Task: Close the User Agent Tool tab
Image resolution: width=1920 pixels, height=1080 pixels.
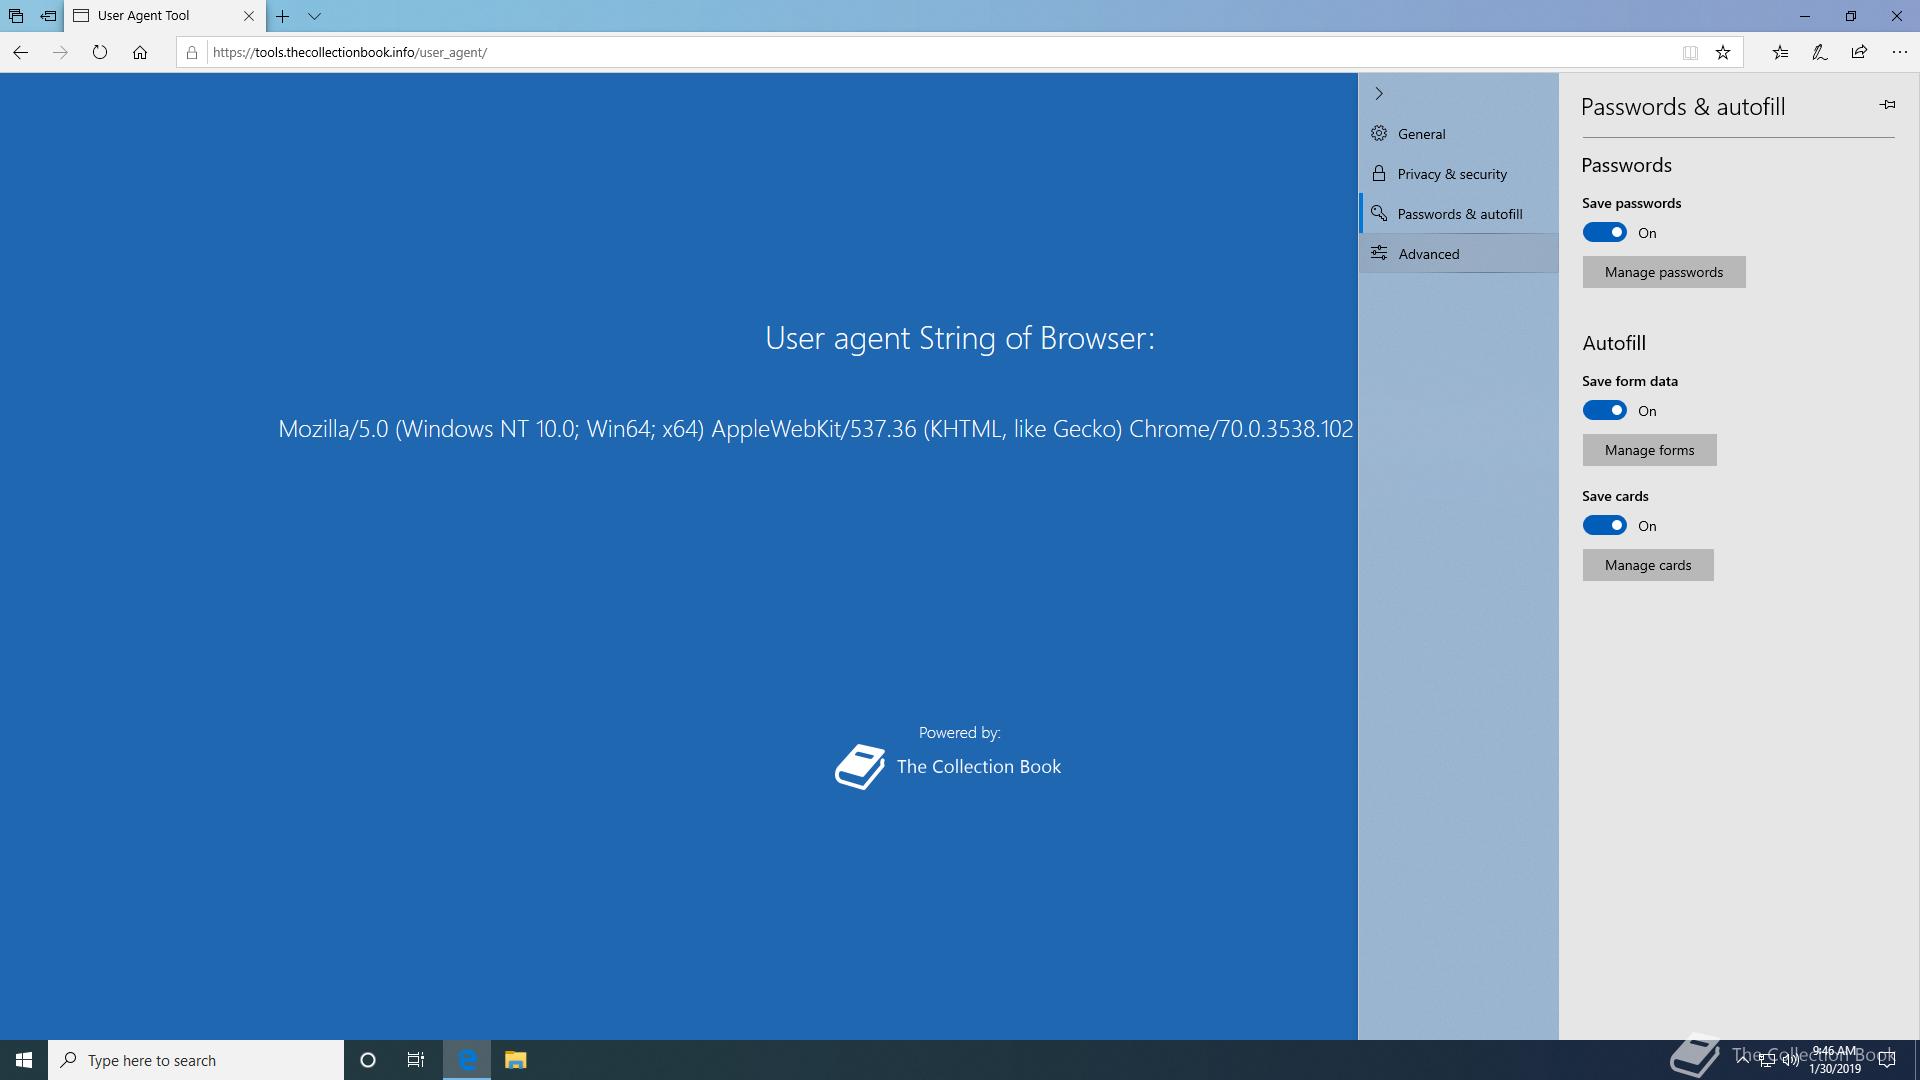Action: [x=249, y=16]
